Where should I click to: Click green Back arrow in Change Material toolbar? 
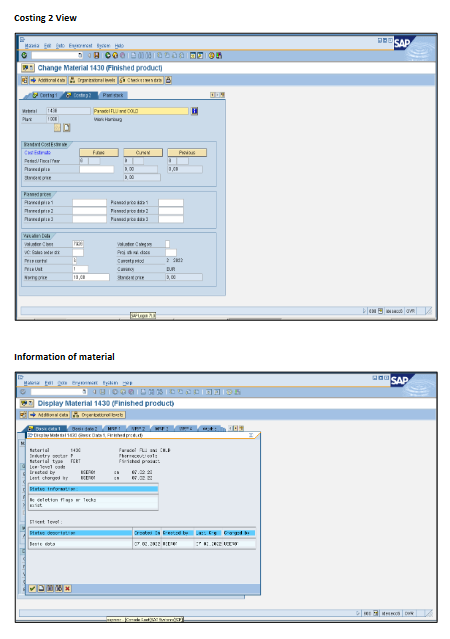pyautogui.click(x=108, y=55)
